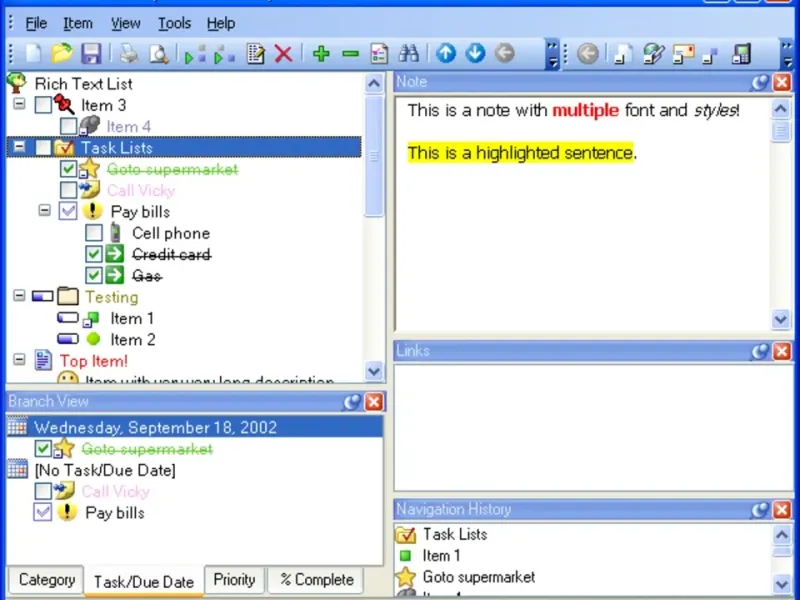The image size is (800, 600).
Task: Click the gray left arrow after the blue down arrow
Action: (x=505, y=53)
